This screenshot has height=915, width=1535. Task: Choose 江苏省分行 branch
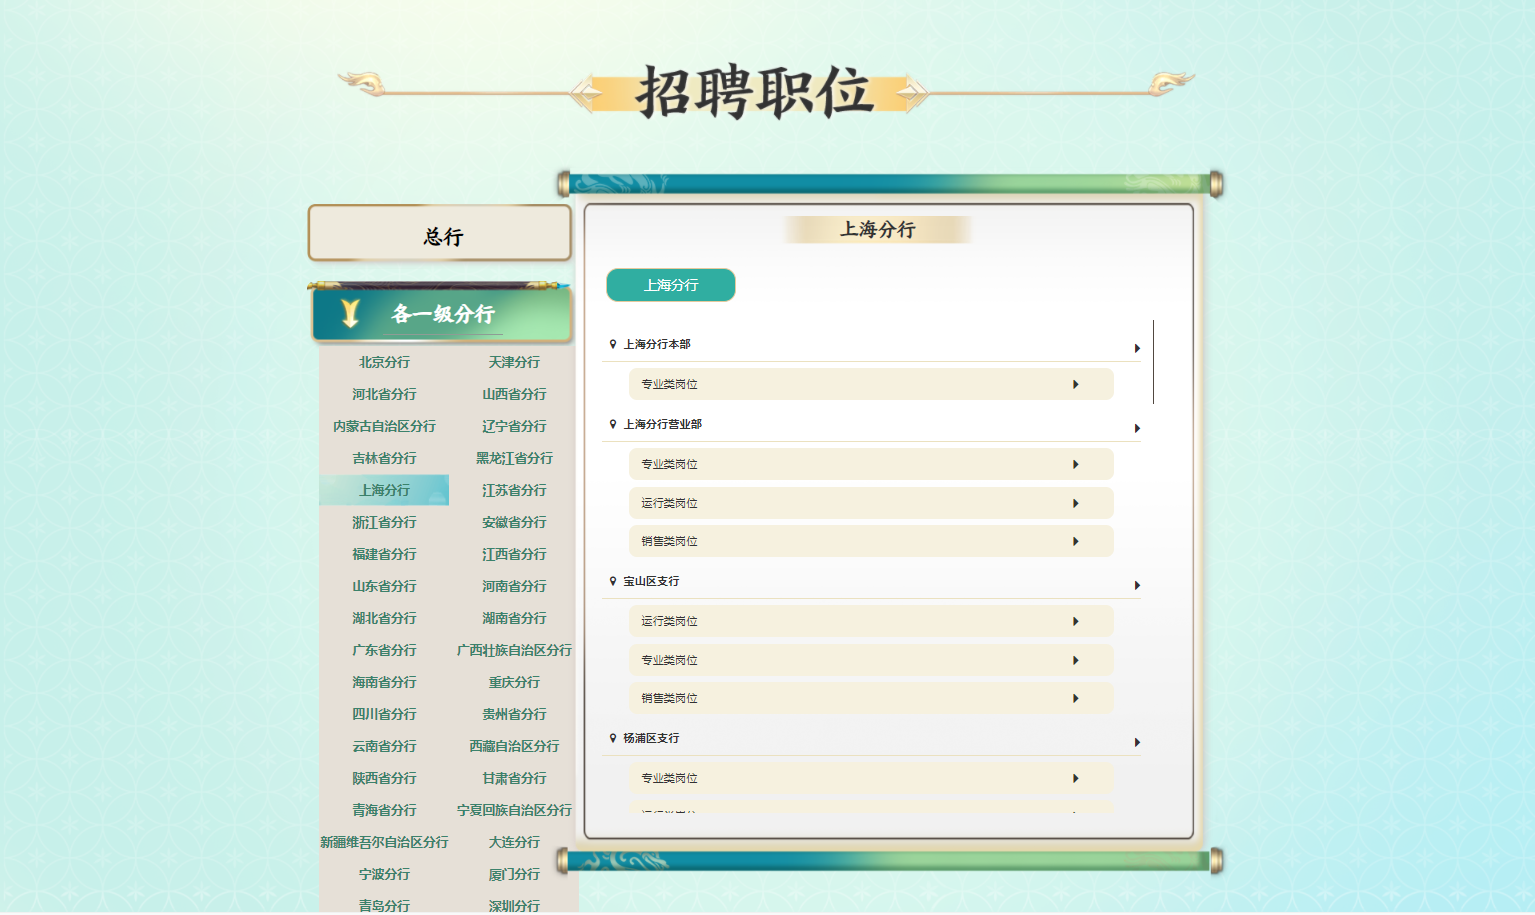514,490
